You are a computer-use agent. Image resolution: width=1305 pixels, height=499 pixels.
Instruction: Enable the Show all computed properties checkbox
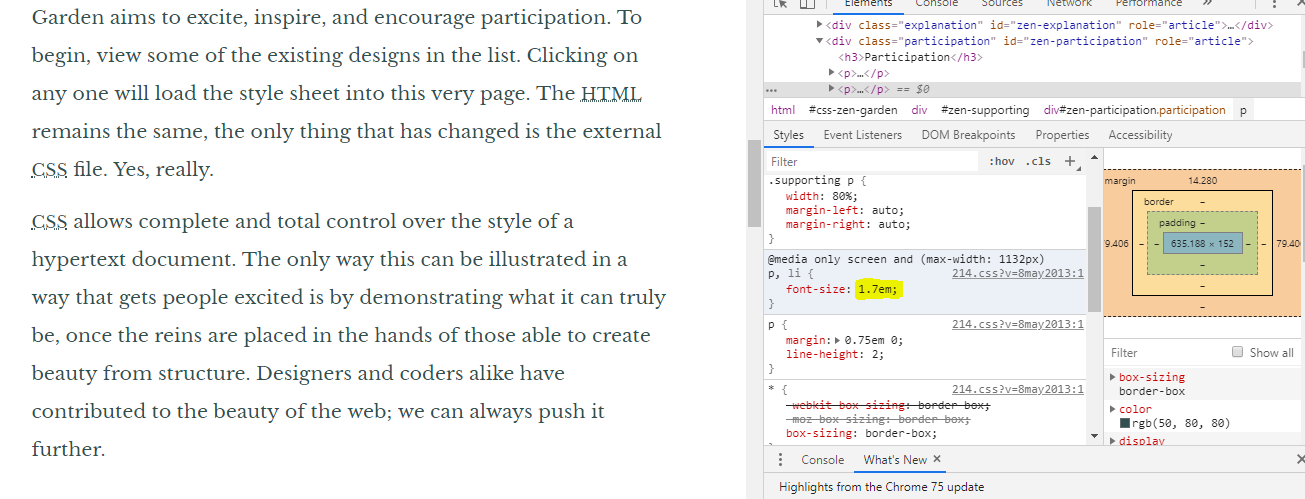pos(1238,352)
